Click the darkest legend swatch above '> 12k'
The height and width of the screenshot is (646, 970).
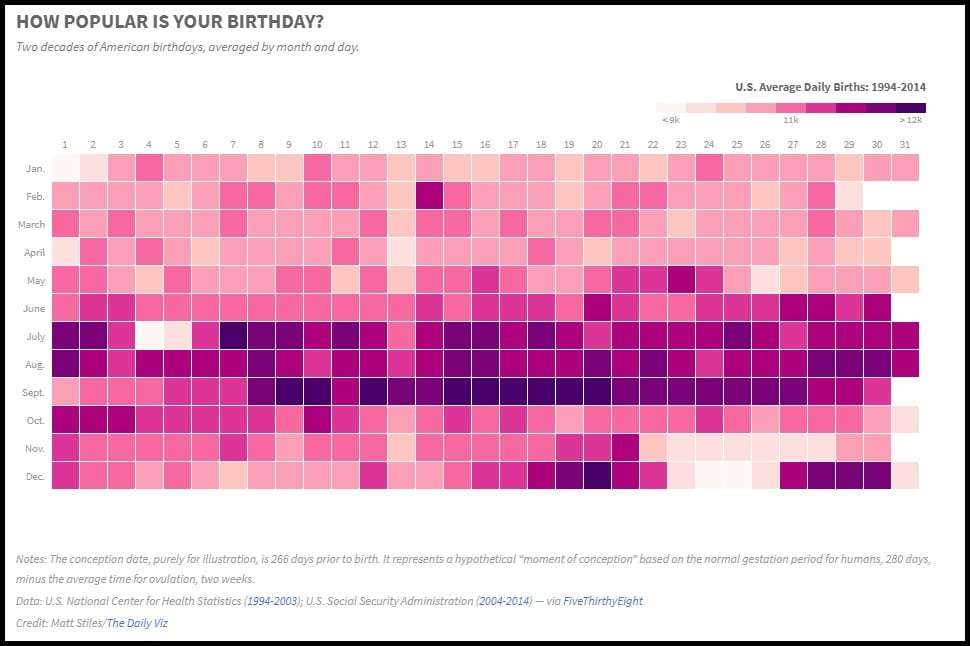(911, 107)
